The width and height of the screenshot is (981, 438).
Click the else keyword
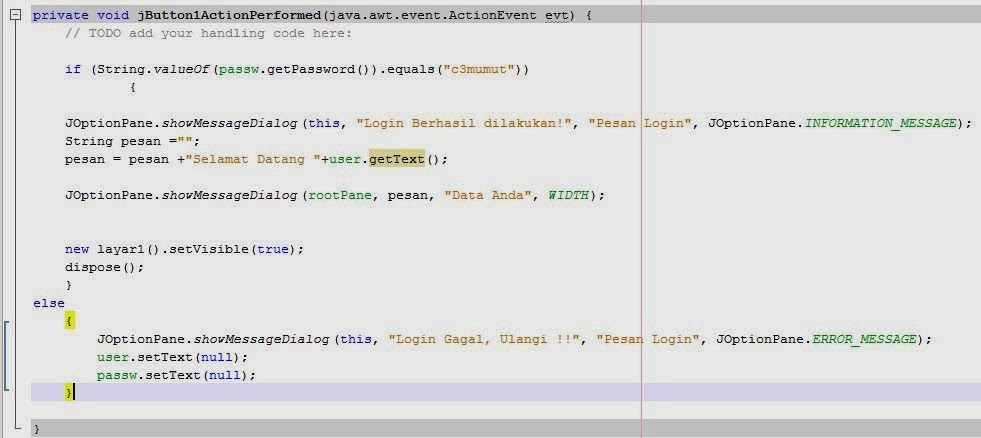(x=49, y=303)
